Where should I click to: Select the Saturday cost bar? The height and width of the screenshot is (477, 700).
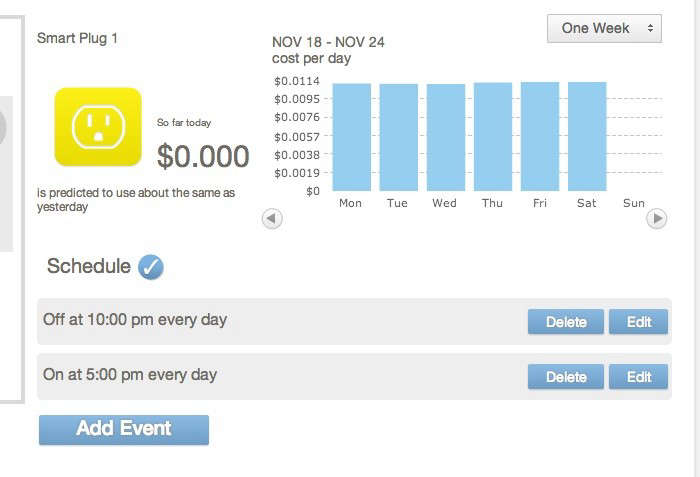coord(587,137)
